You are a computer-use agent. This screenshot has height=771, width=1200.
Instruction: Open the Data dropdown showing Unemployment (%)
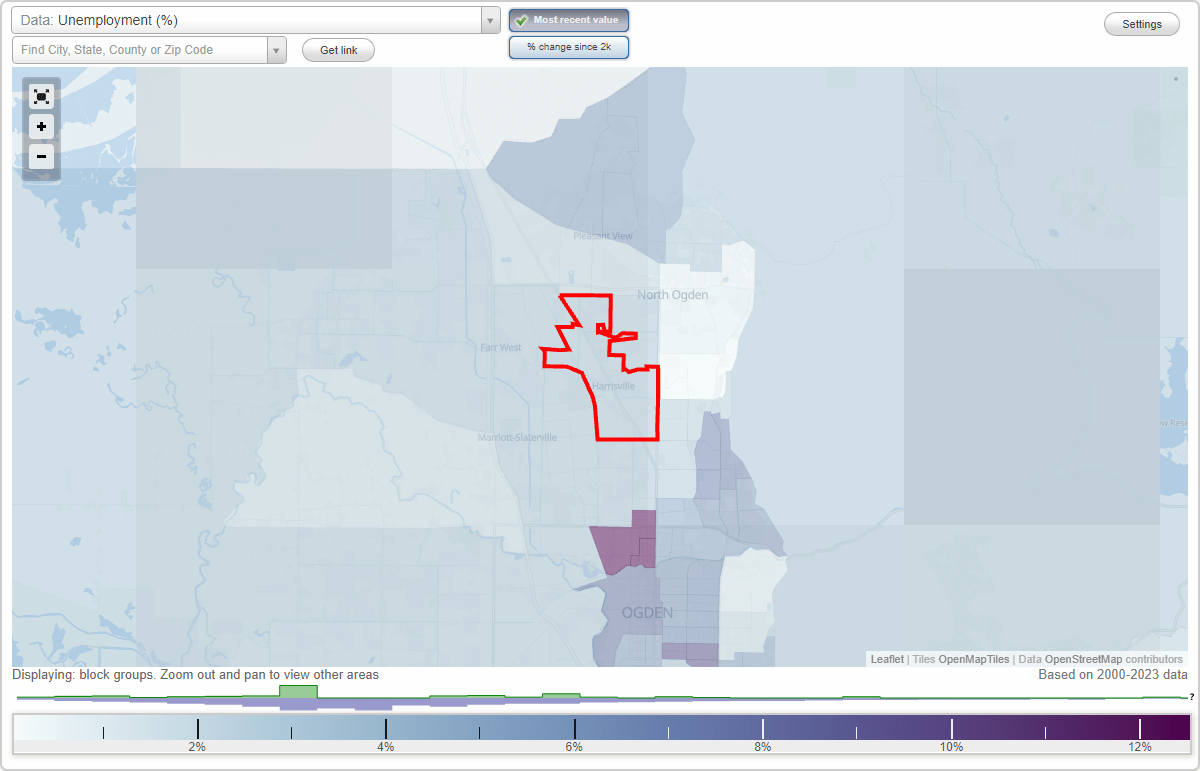tap(250, 20)
